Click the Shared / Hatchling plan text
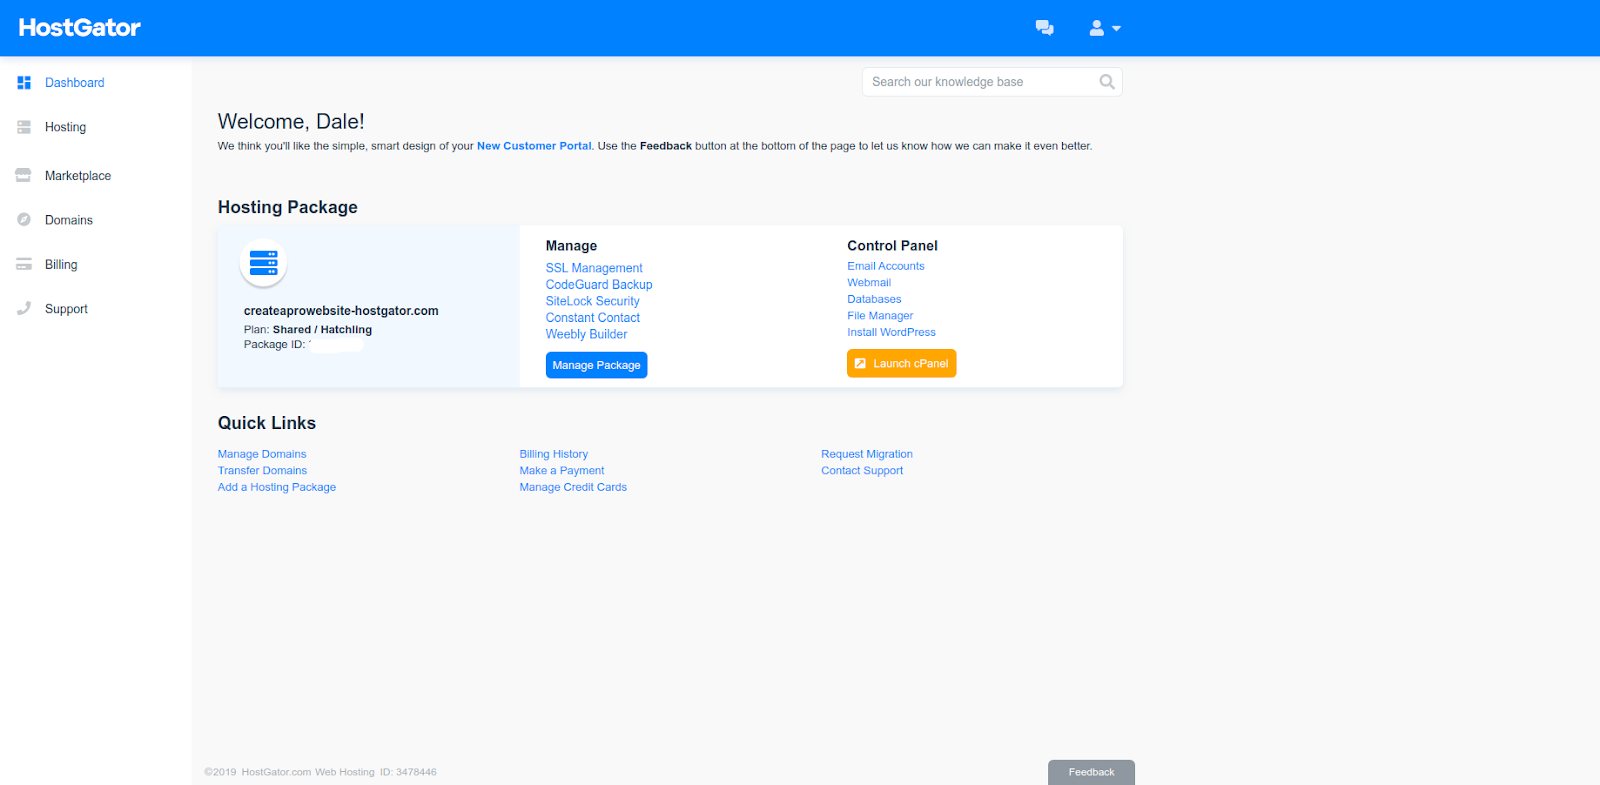The width and height of the screenshot is (1600, 785). 322,330
